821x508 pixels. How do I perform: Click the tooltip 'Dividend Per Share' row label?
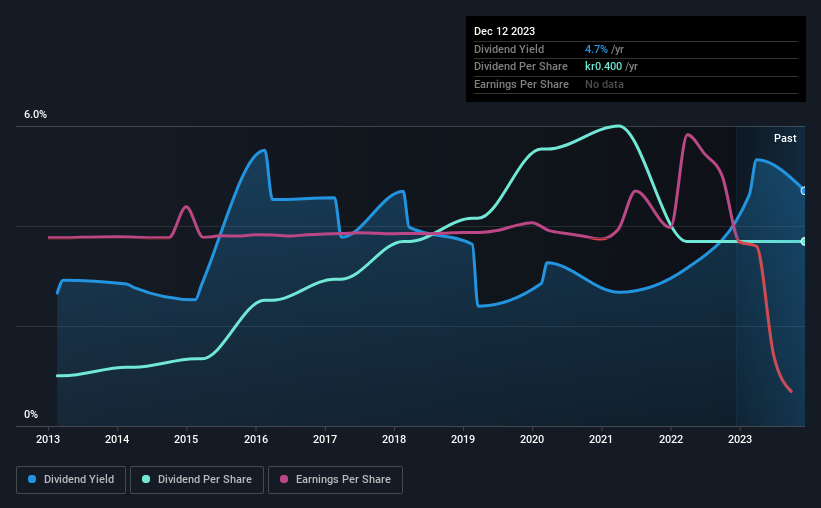point(520,67)
